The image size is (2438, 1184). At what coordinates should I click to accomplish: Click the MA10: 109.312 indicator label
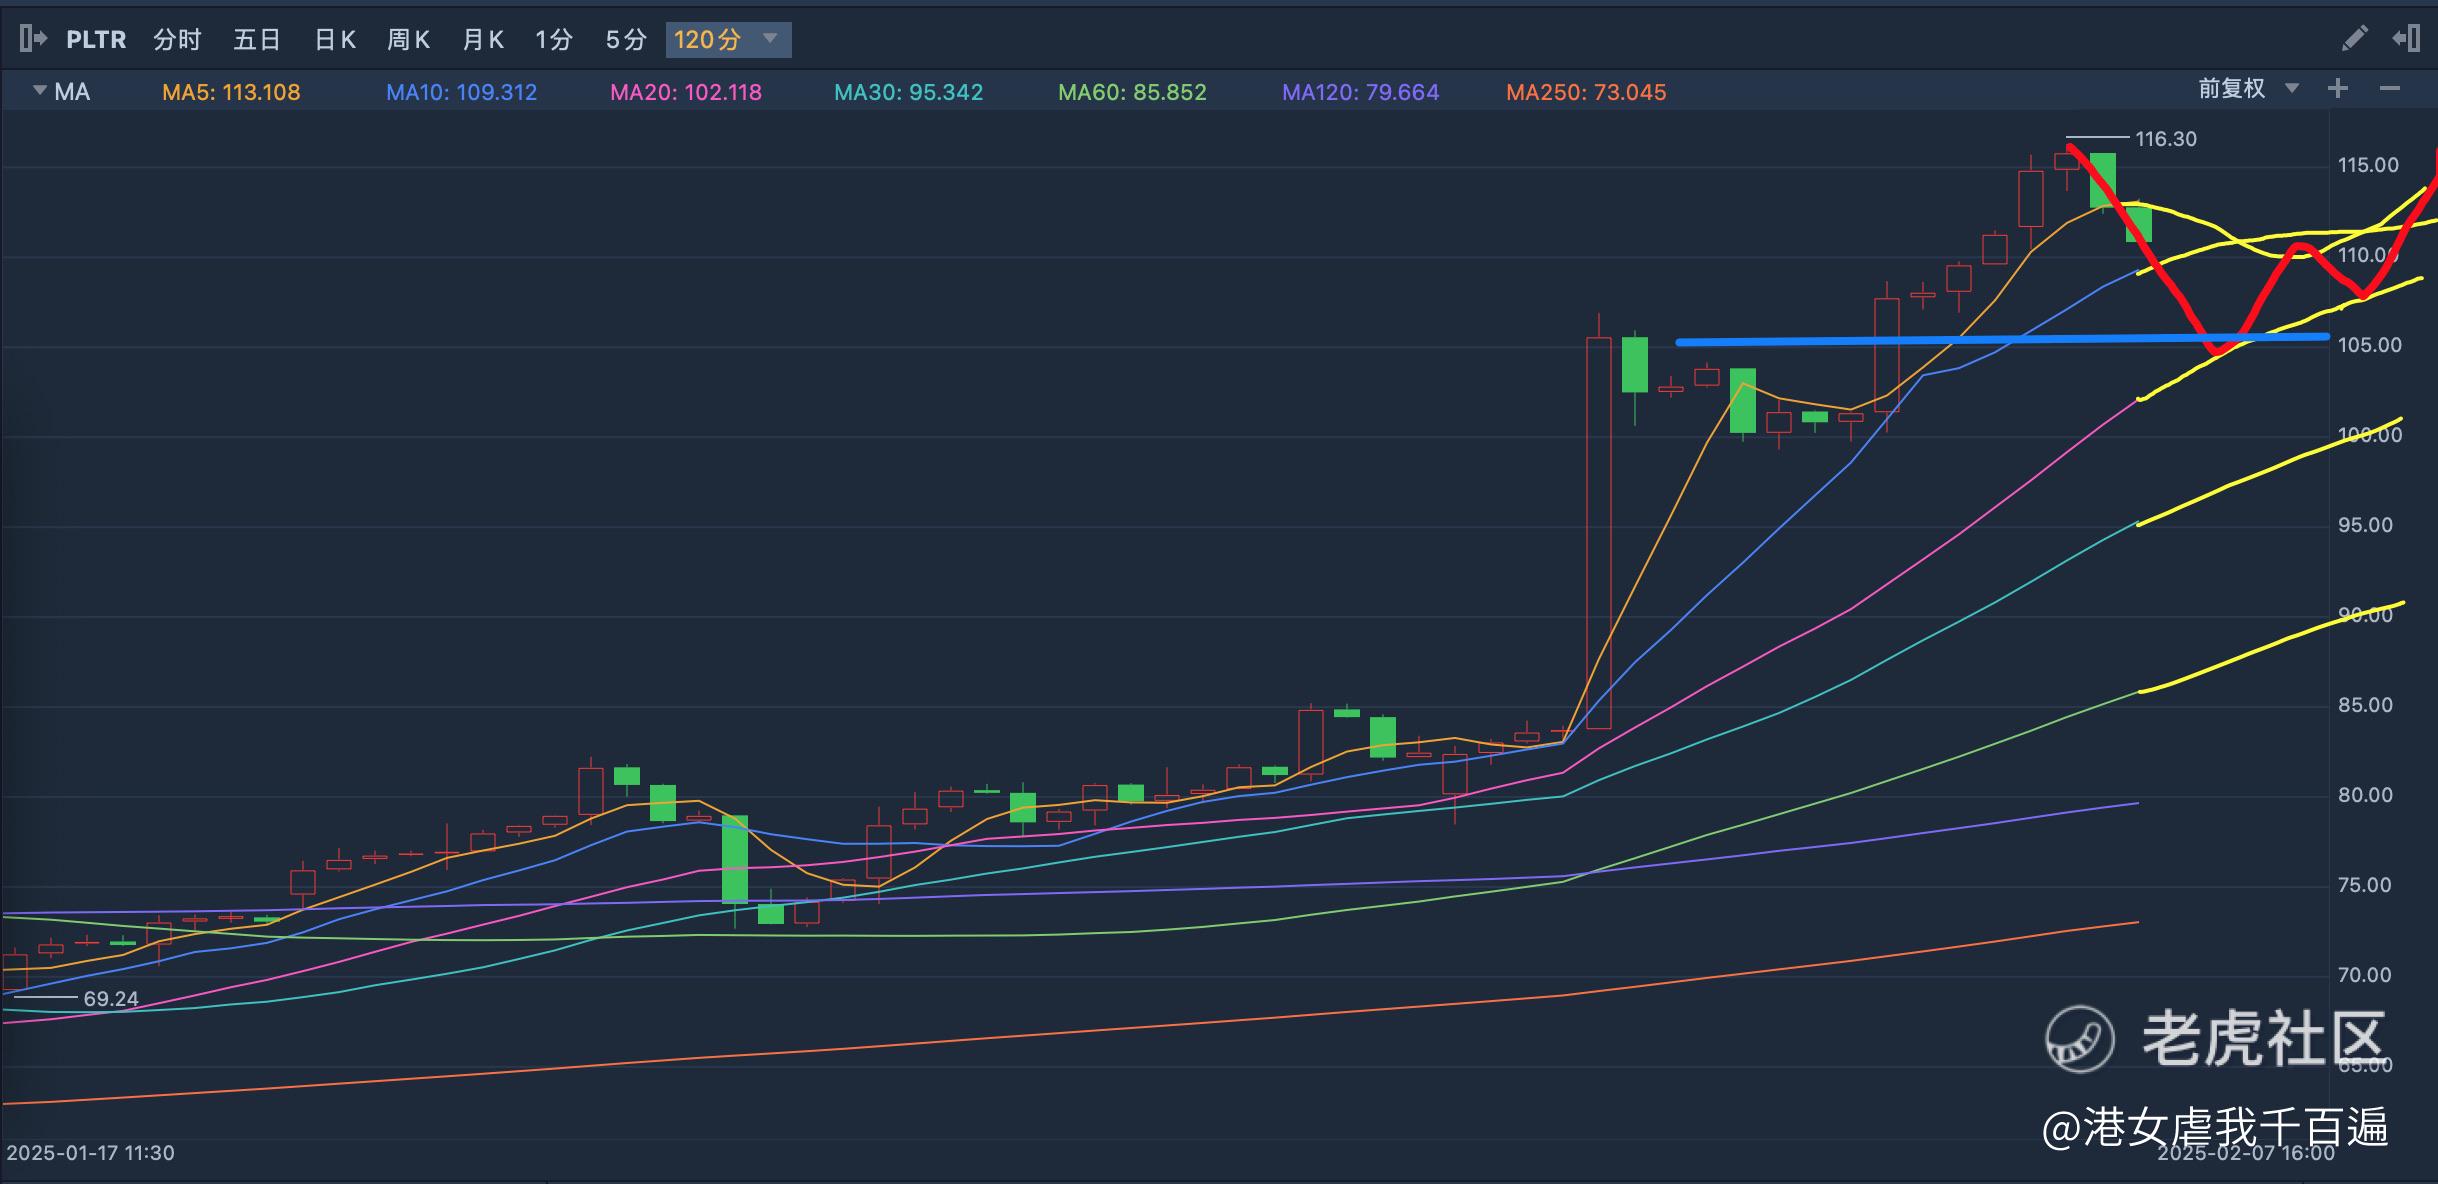click(x=462, y=93)
